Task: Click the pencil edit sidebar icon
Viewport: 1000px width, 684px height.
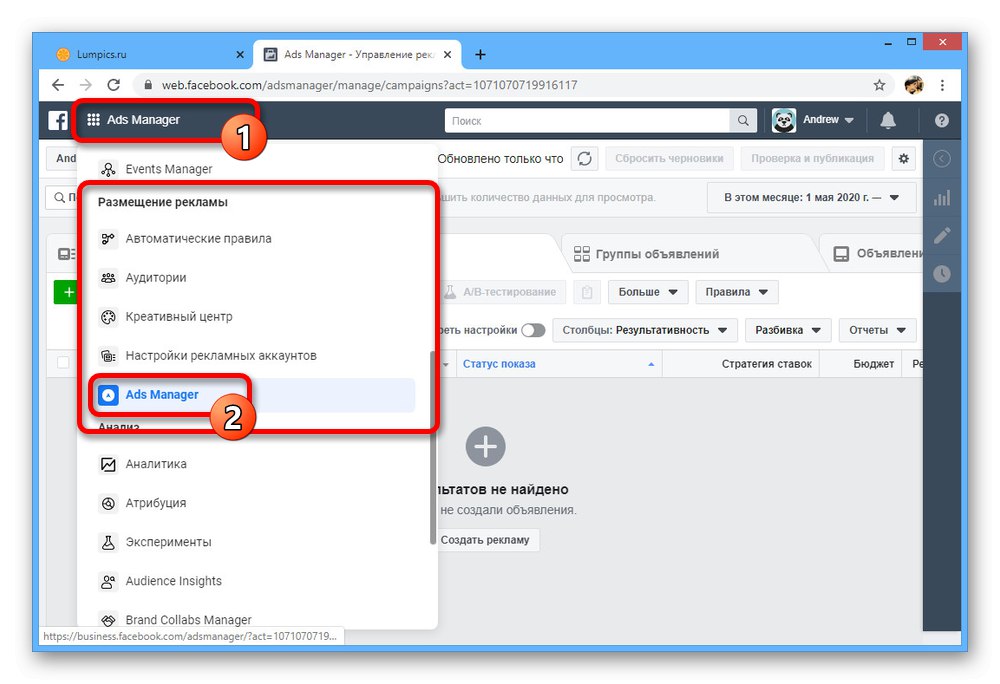Action: 941,235
